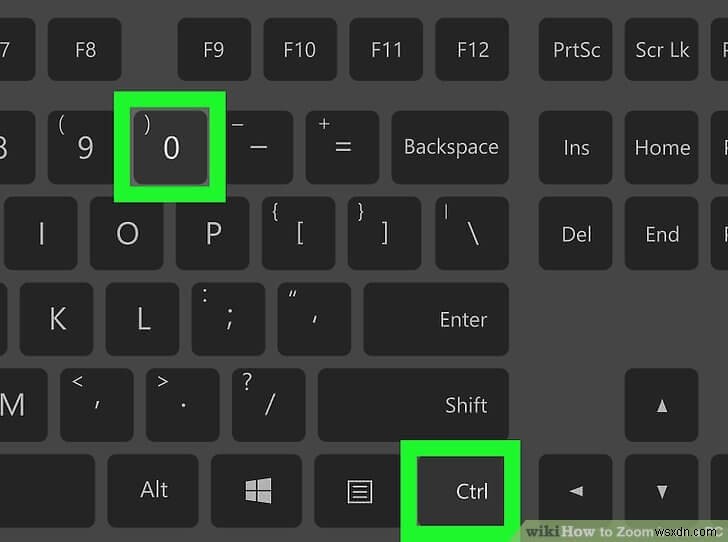Click the Scr Lk key
728x542 pixels.
click(662, 49)
